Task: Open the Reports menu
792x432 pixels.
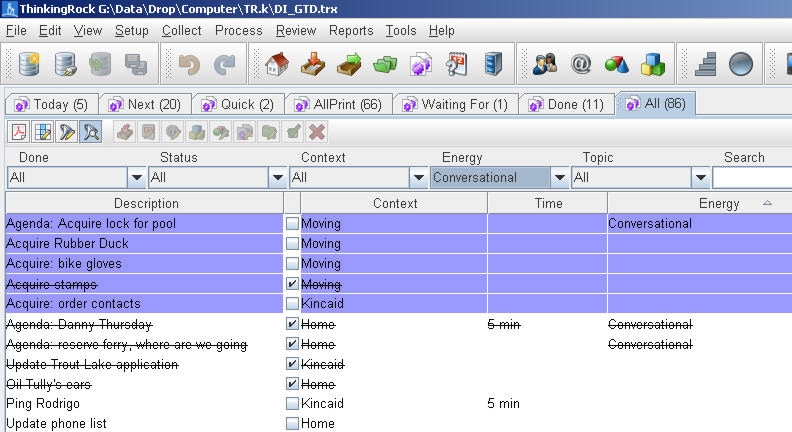Action: point(350,31)
